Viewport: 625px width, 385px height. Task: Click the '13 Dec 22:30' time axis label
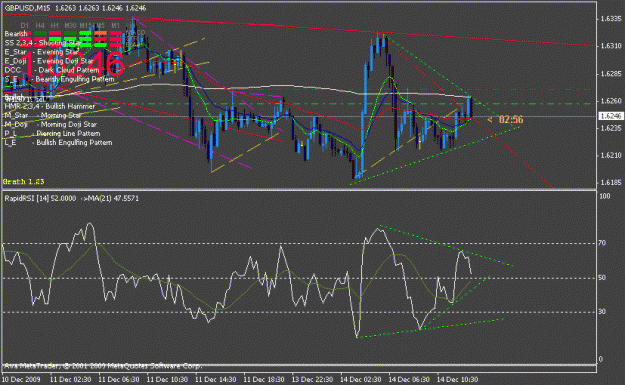[x=312, y=379]
